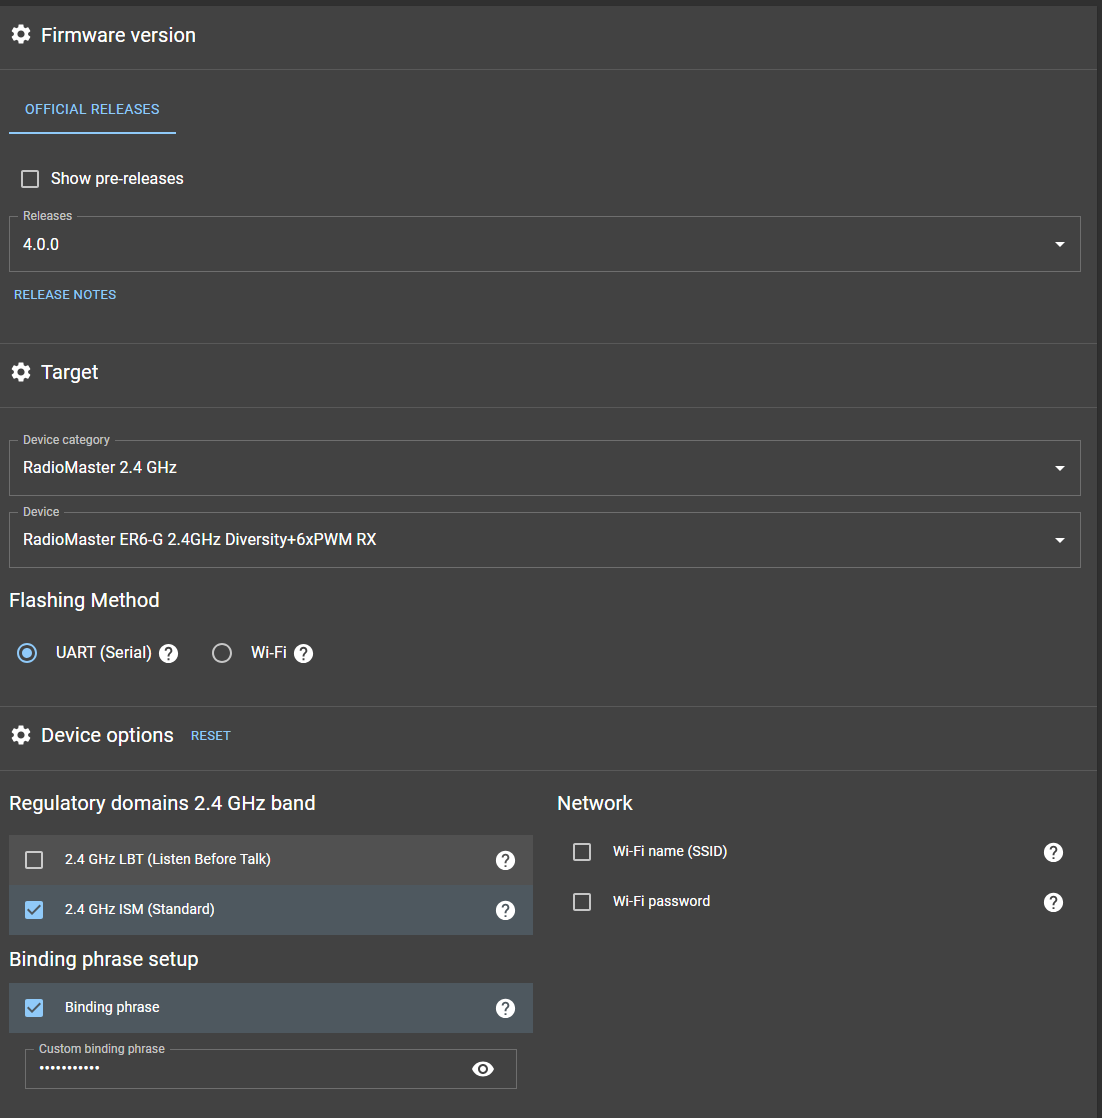This screenshot has width=1102, height=1118.
Task: Select Wi-Fi flashing method radio button
Action: click(x=222, y=653)
